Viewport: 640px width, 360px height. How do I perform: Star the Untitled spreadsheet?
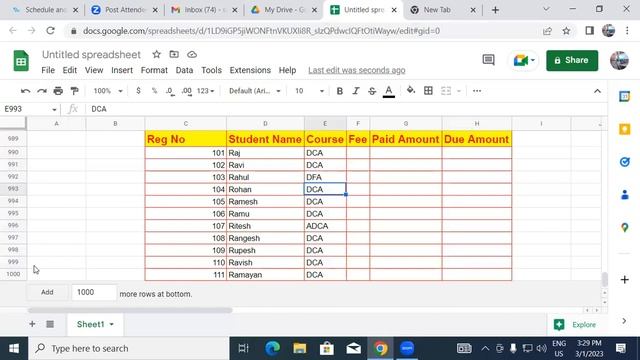(x=156, y=54)
